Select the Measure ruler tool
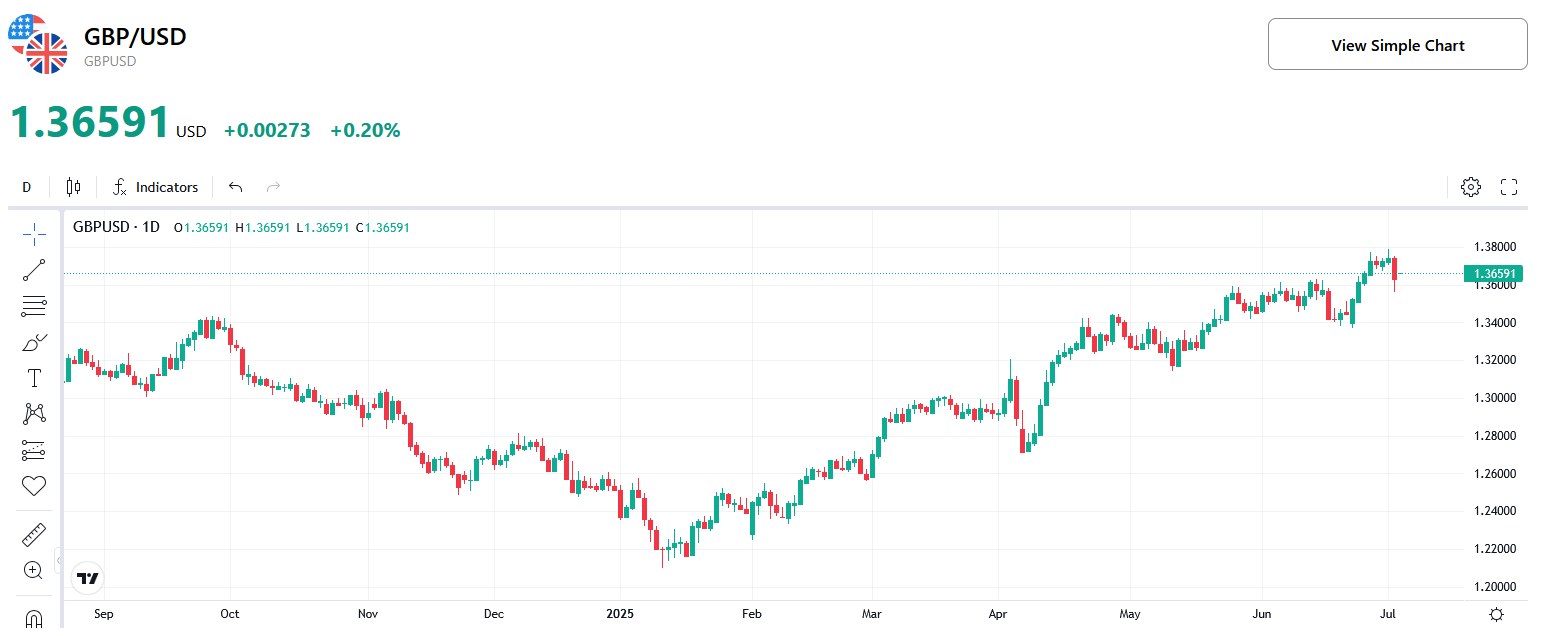The height and width of the screenshot is (636, 1545). pyautogui.click(x=33, y=533)
